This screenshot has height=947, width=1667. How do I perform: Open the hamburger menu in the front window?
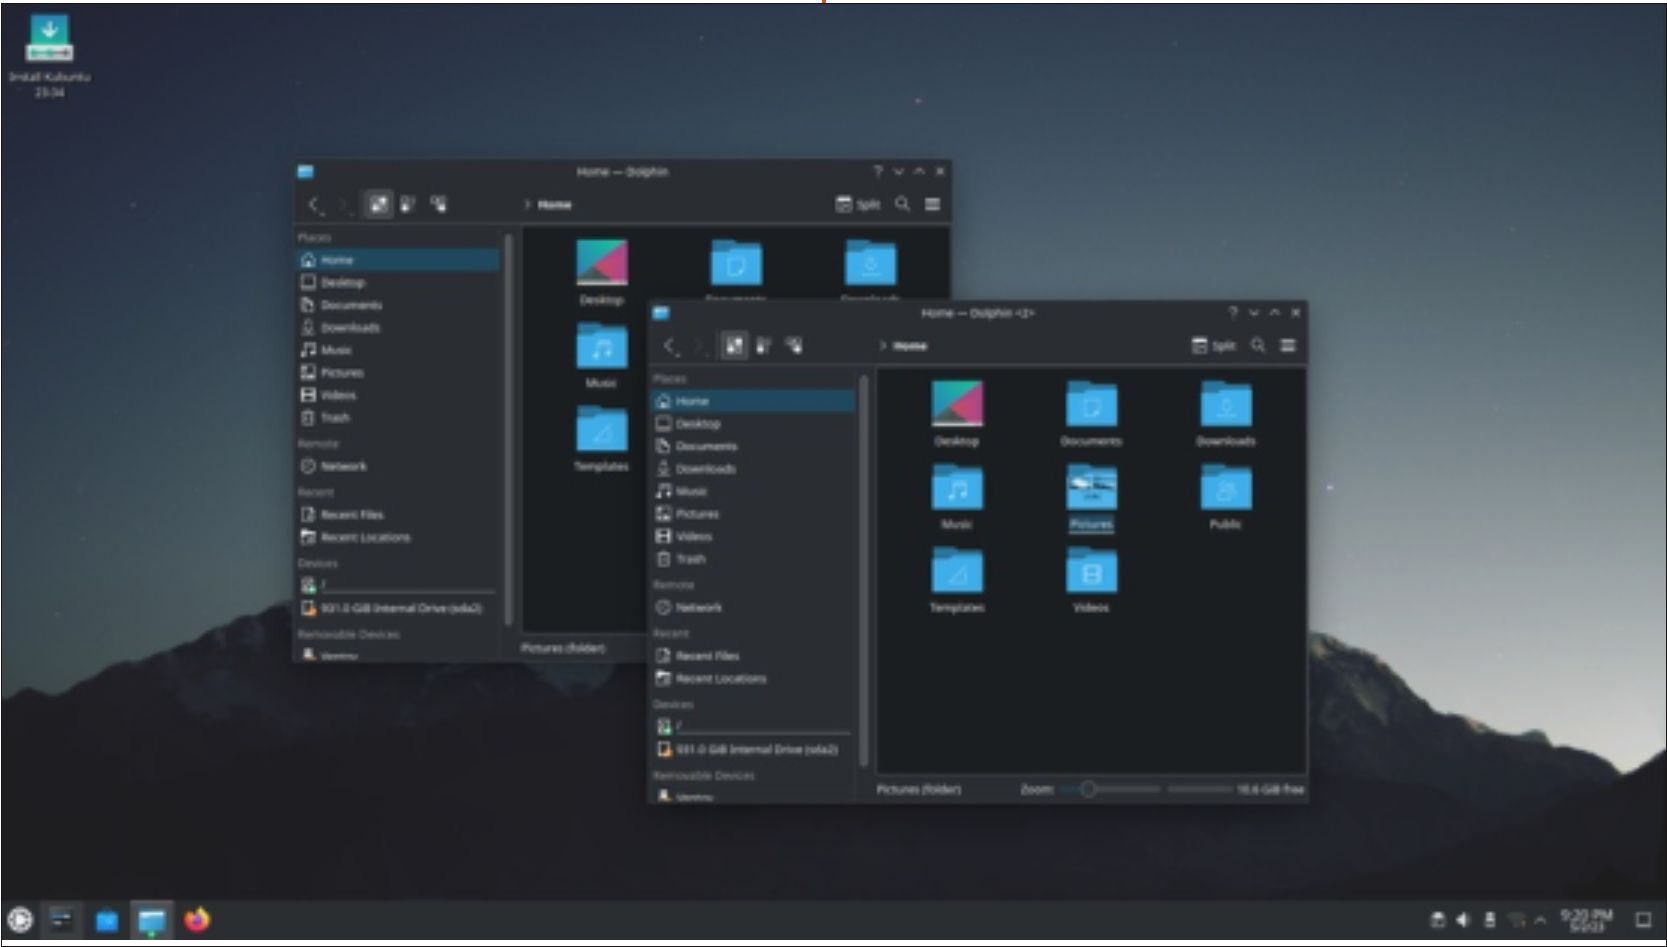1288,345
